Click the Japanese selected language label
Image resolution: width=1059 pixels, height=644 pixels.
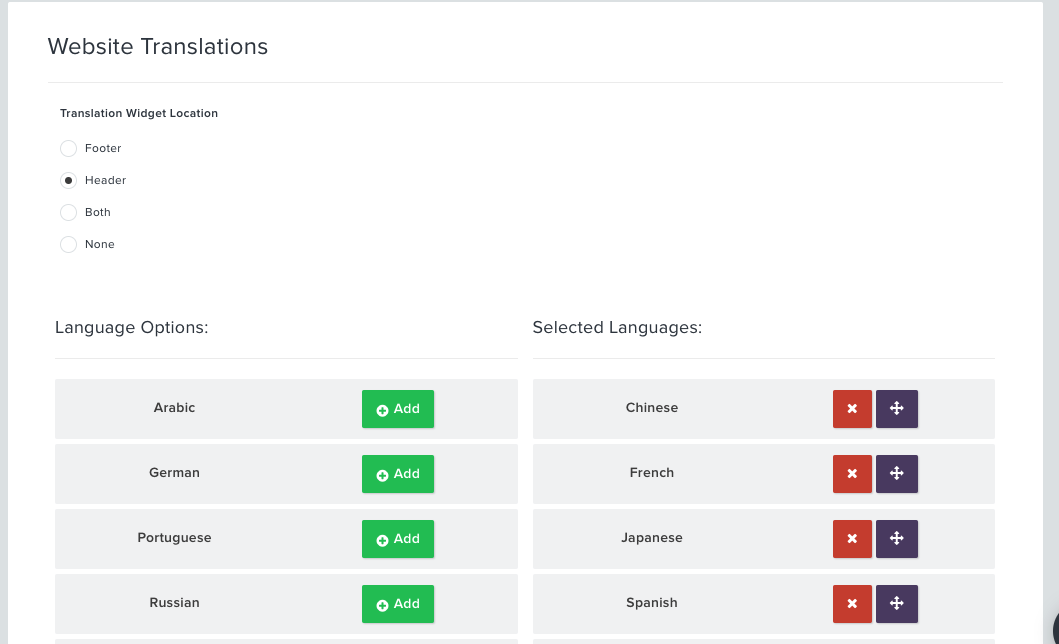click(x=652, y=538)
